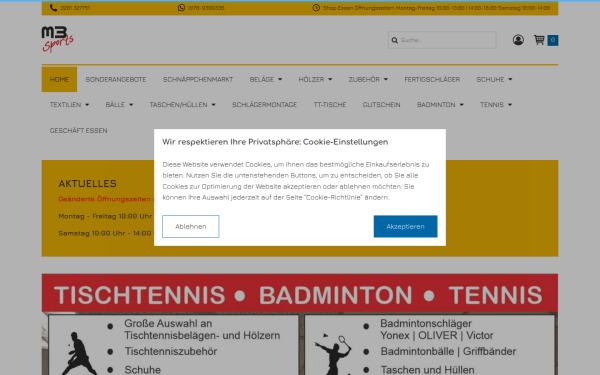Open TT-TISCHE menu item
The width and height of the screenshot is (600, 375).
click(330, 105)
